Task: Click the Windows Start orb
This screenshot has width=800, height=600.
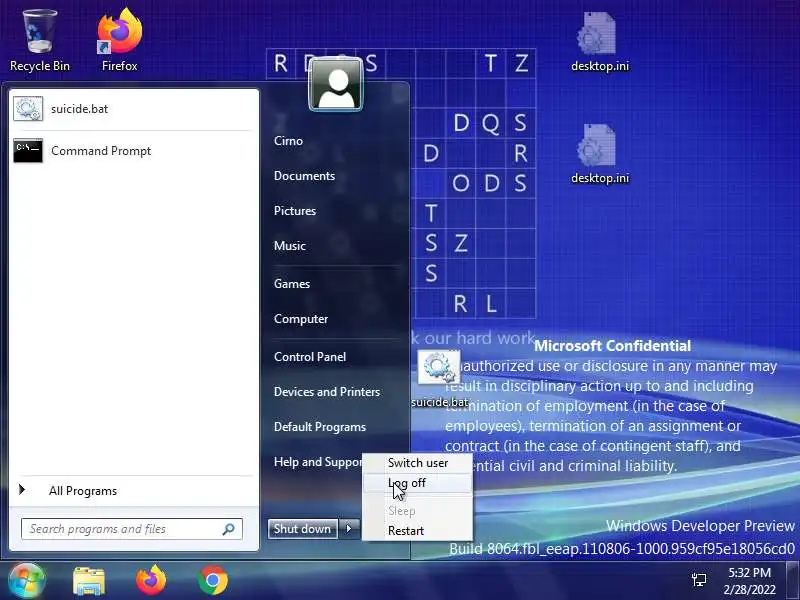Action: point(26,580)
